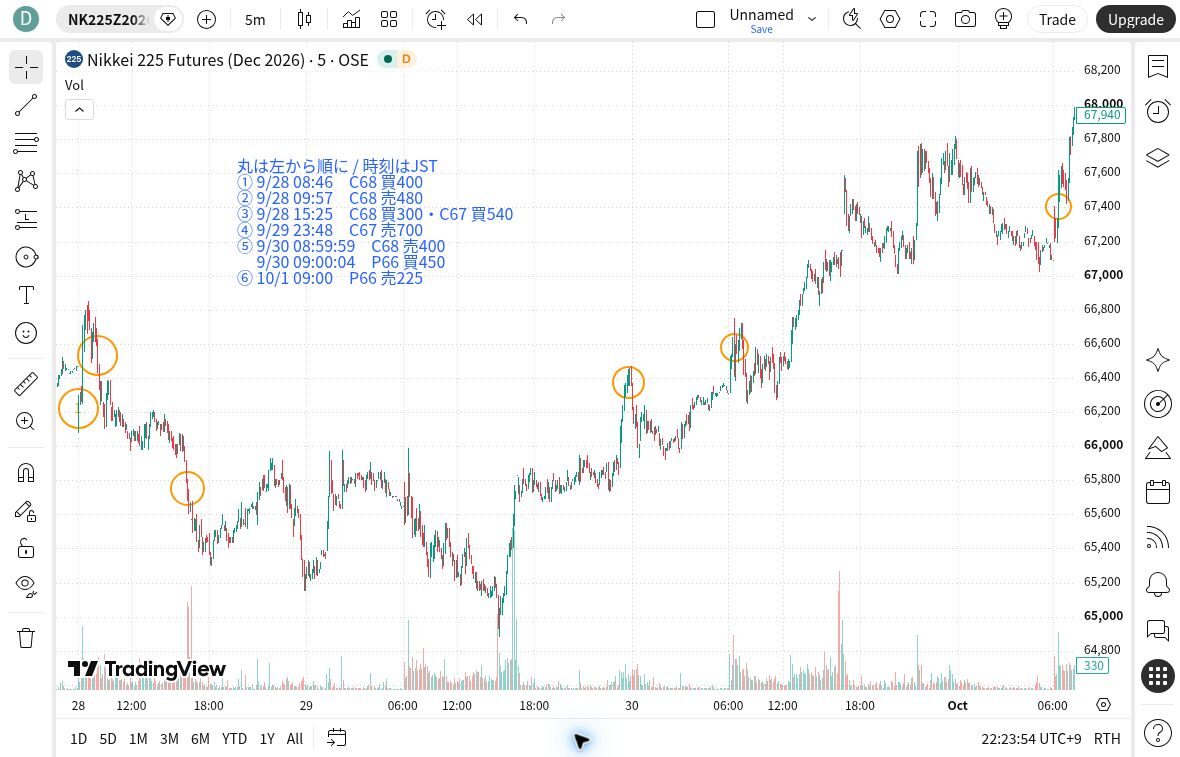The width and height of the screenshot is (1180, 757).
Task: Toggle magnet mode for drawings
Action: coord(26,473)
